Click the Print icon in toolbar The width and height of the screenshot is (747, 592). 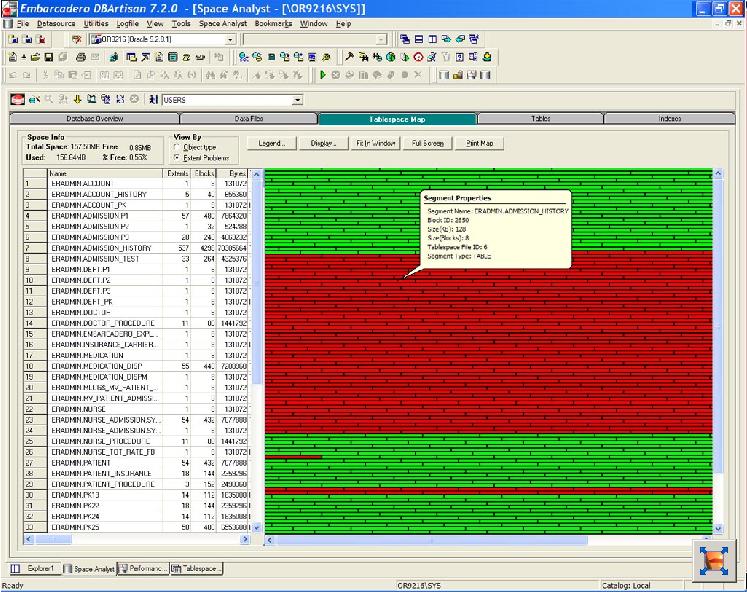tap(81, 57)
